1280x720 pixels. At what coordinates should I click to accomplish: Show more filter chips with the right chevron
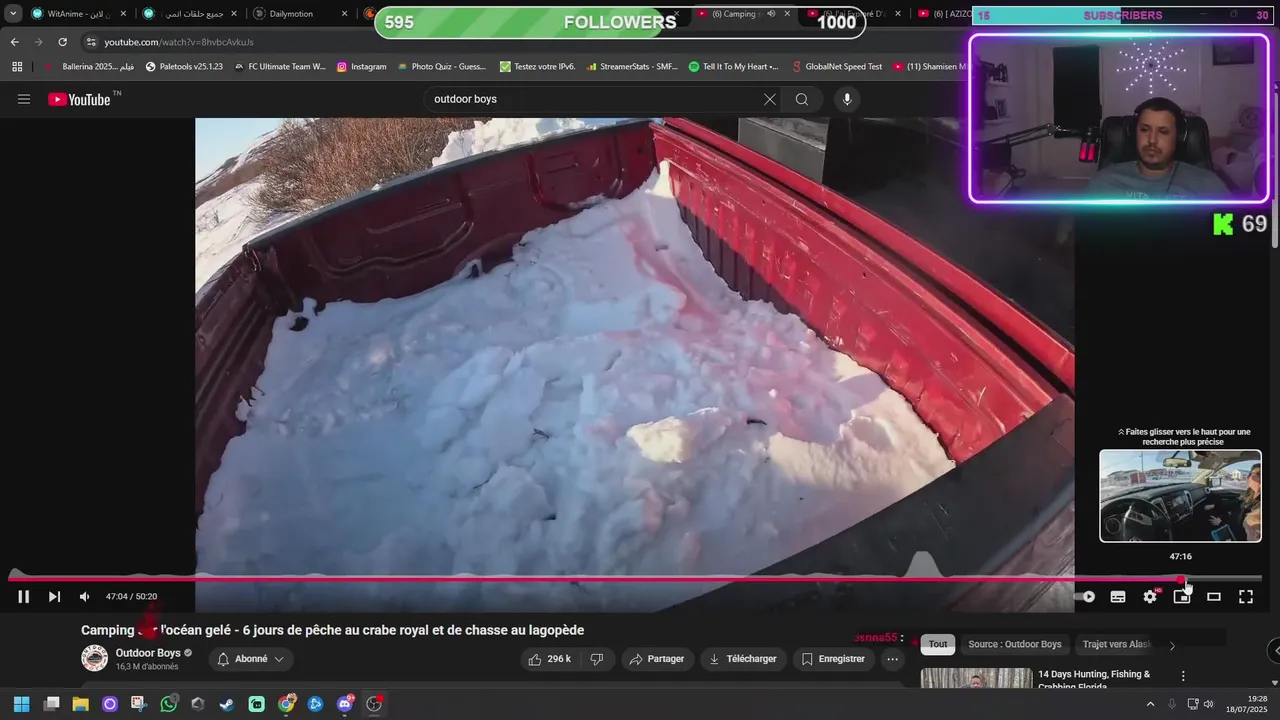click(x=1172, y=645)
